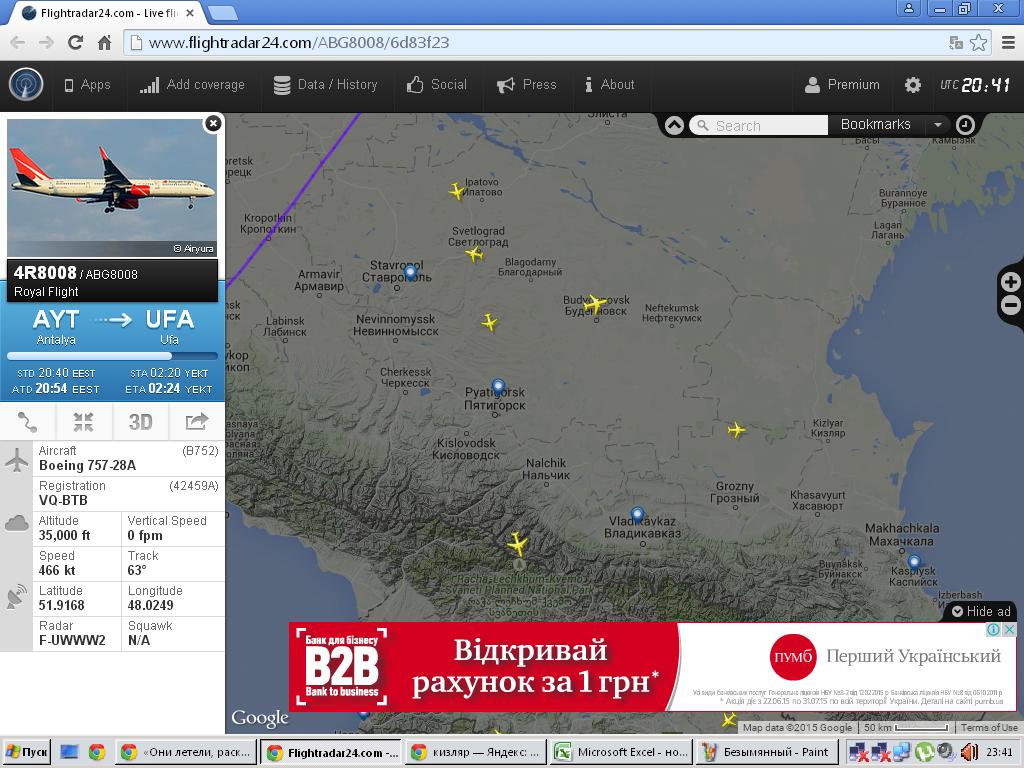Click the playback clock icon

click(965, 125)
